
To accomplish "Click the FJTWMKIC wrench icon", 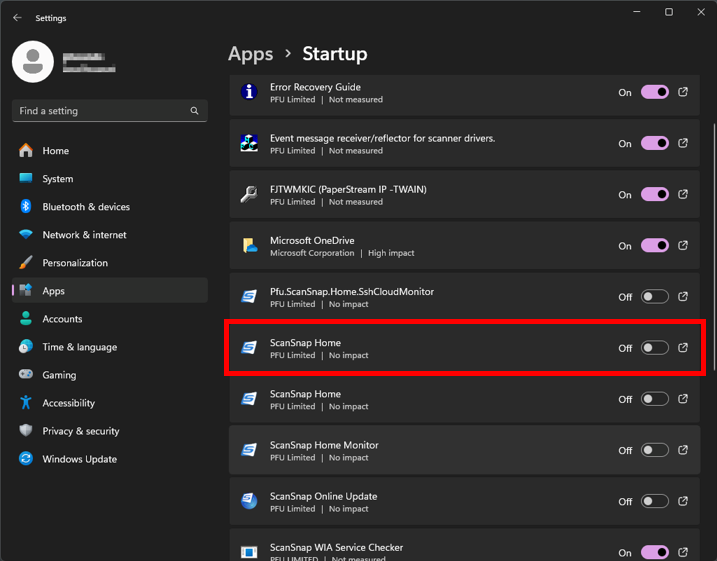I will pos(249,194).
